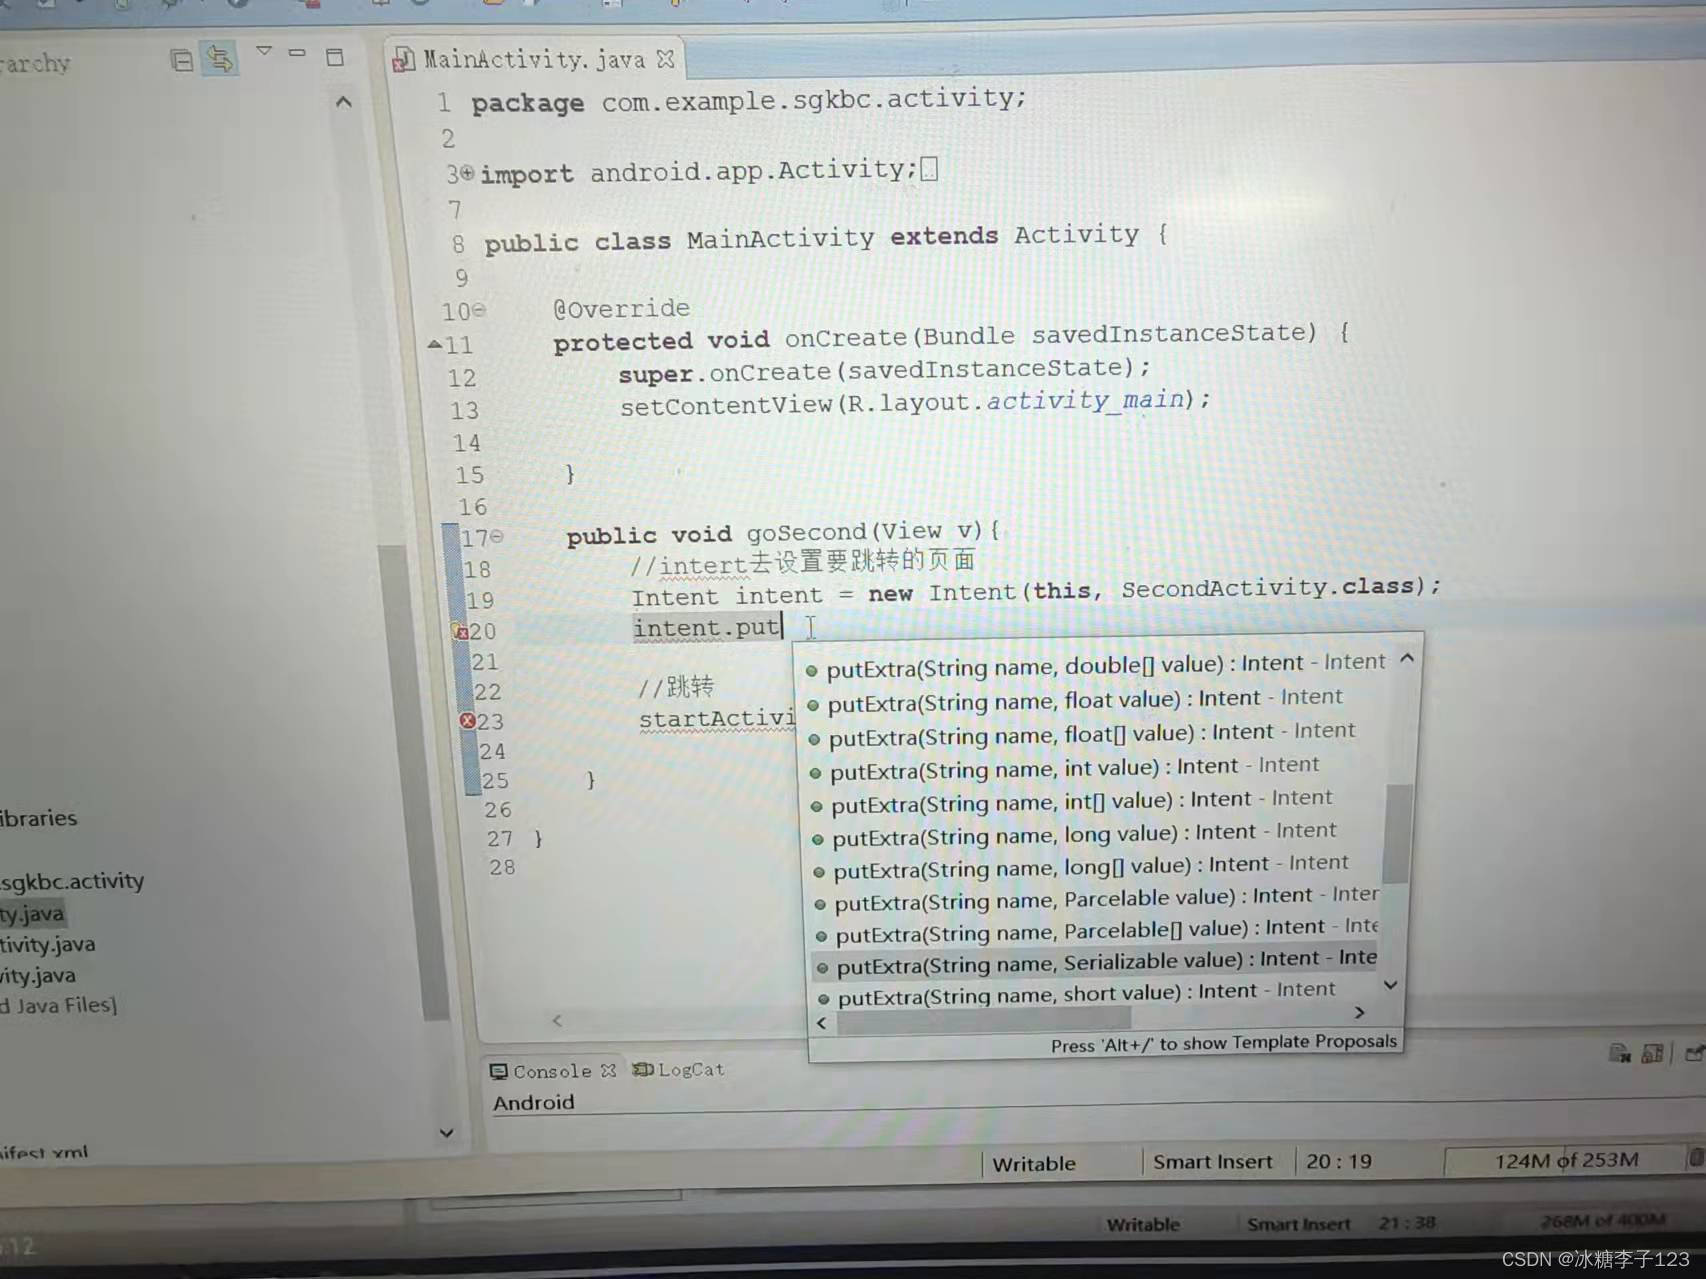Choose putExtra with Parcelable value proposal
This screenshot has width=1706, height=1279.
1096,898
